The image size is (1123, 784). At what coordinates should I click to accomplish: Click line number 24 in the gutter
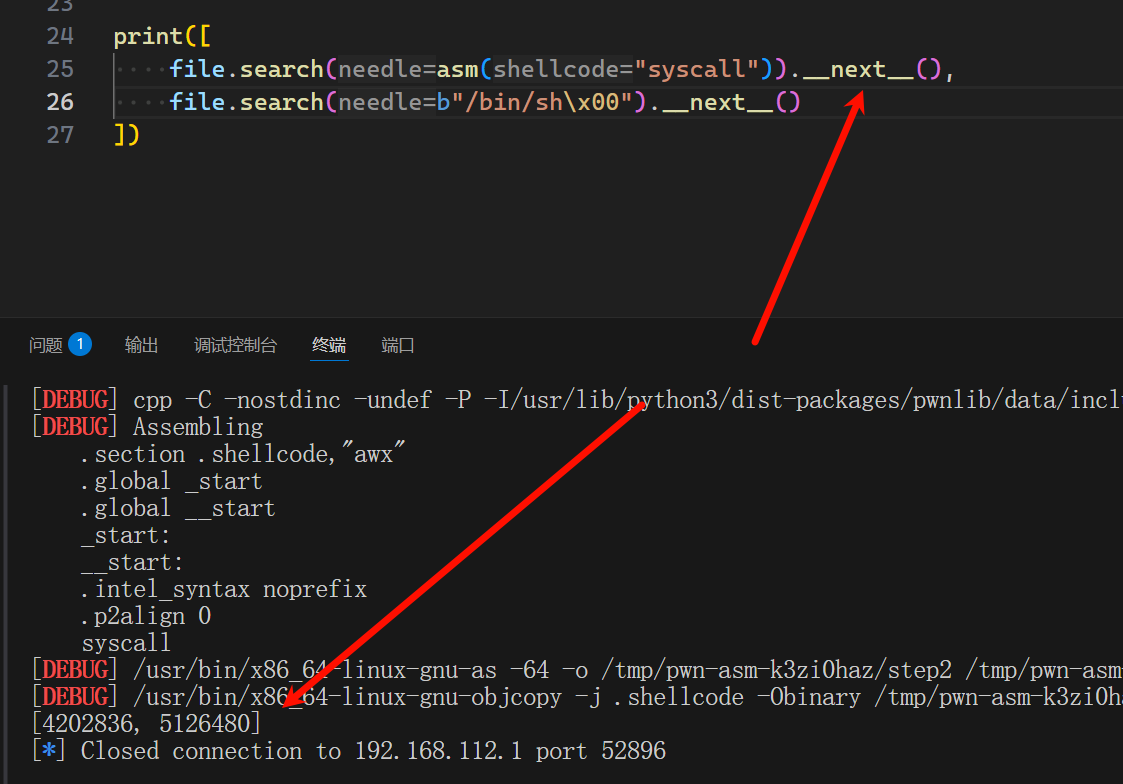(60, 36)
